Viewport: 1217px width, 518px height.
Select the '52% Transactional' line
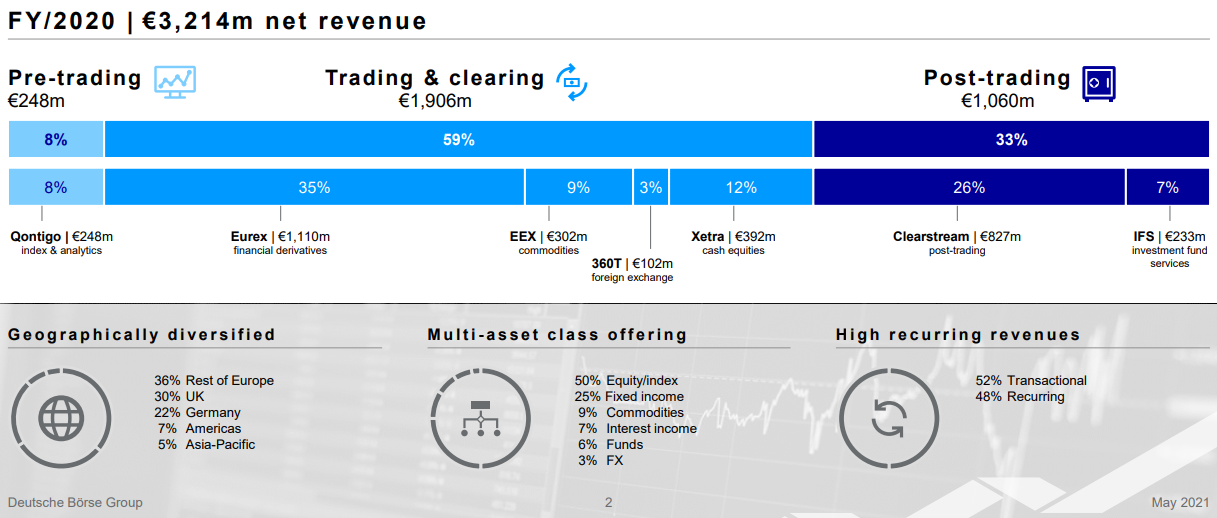tap(1031, 381)
